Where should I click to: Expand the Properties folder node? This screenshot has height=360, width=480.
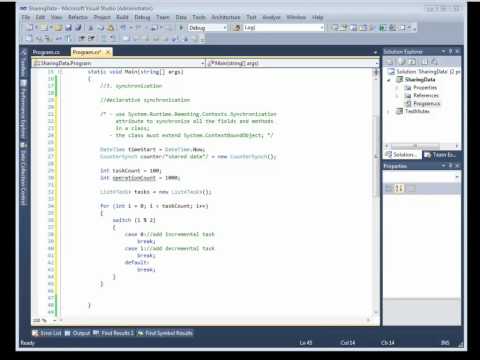click(397, 88)
